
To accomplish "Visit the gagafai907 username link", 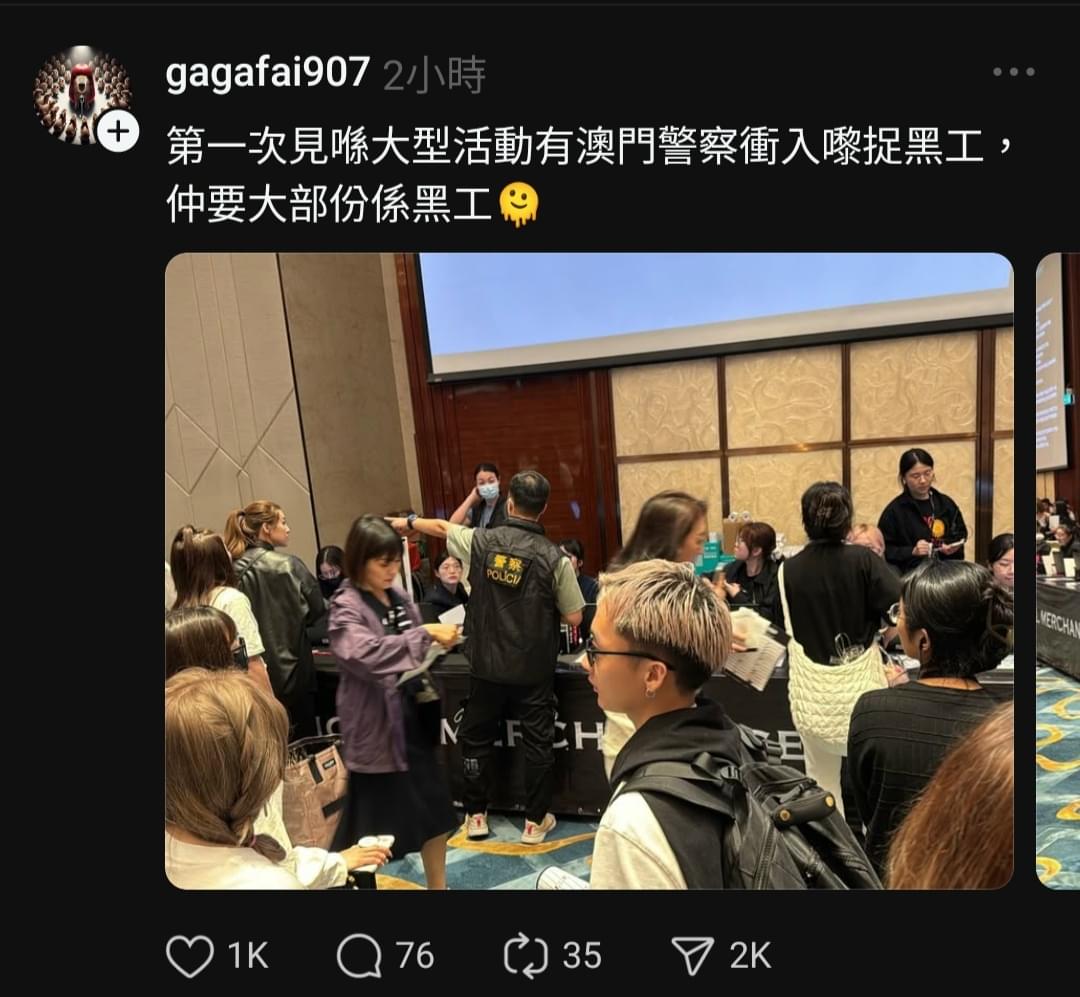I will coord(267,72).
